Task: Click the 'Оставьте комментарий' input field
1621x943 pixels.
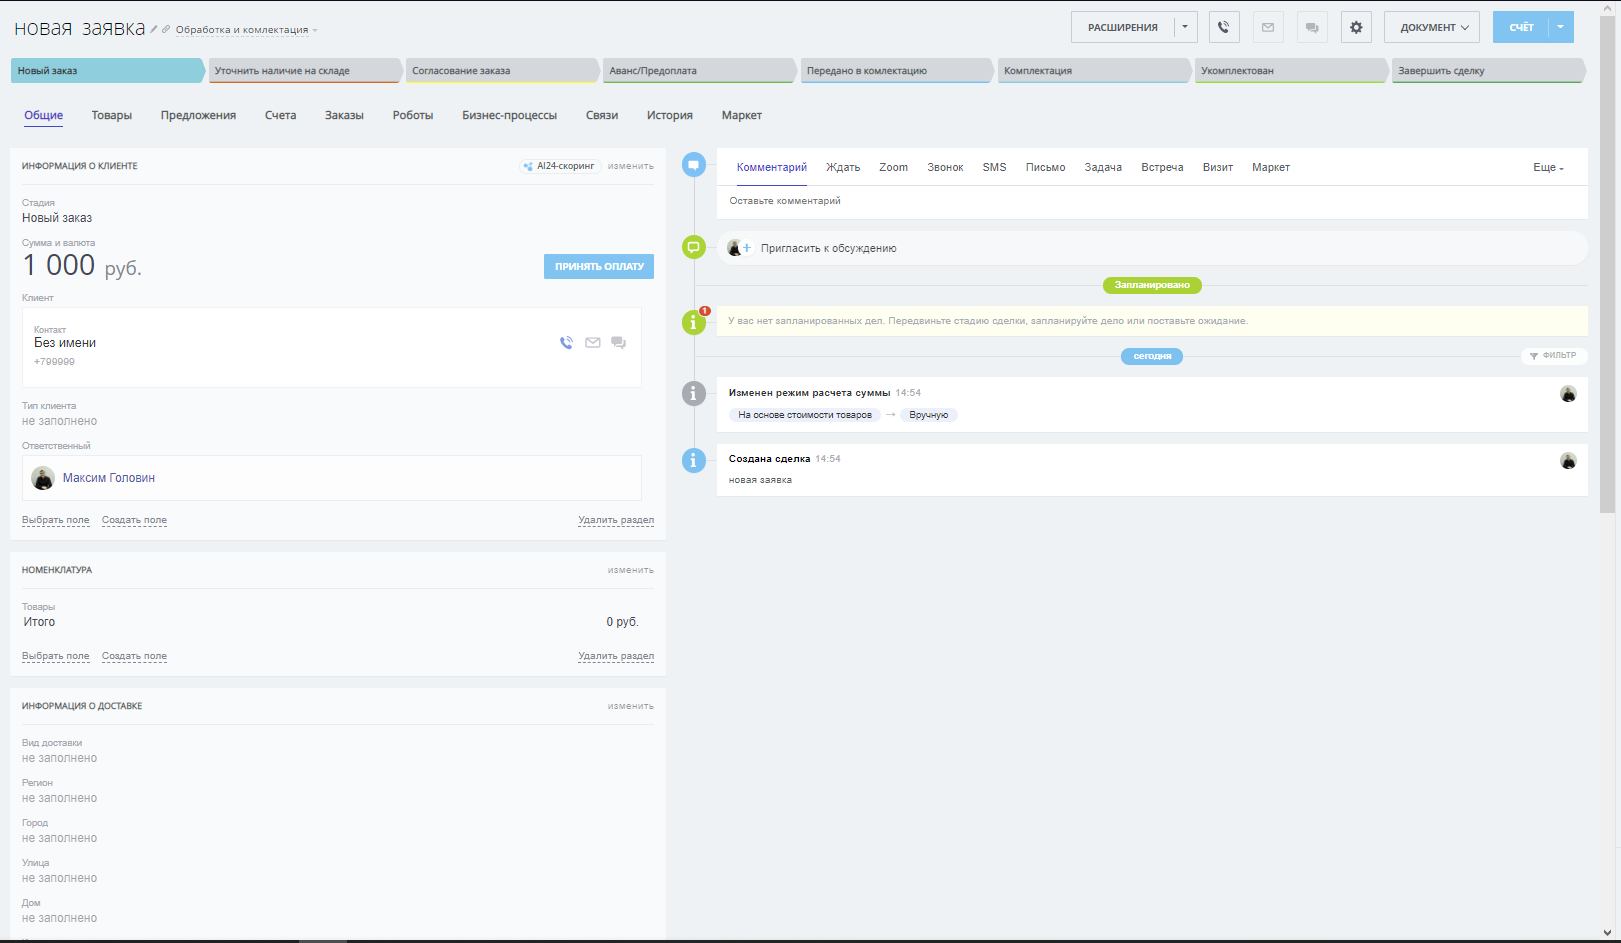Action: 1150,201
